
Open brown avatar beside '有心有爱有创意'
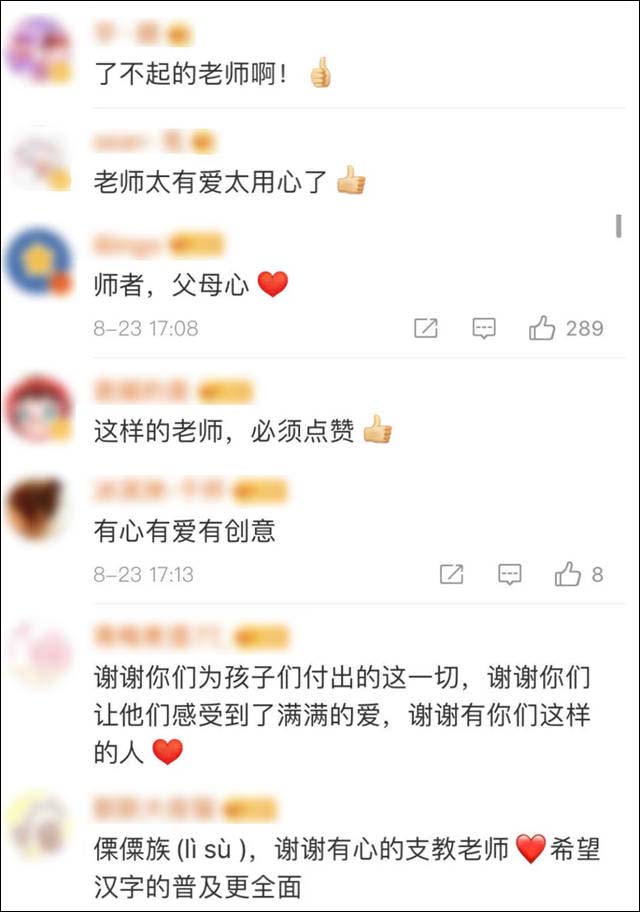click(36, 508)
